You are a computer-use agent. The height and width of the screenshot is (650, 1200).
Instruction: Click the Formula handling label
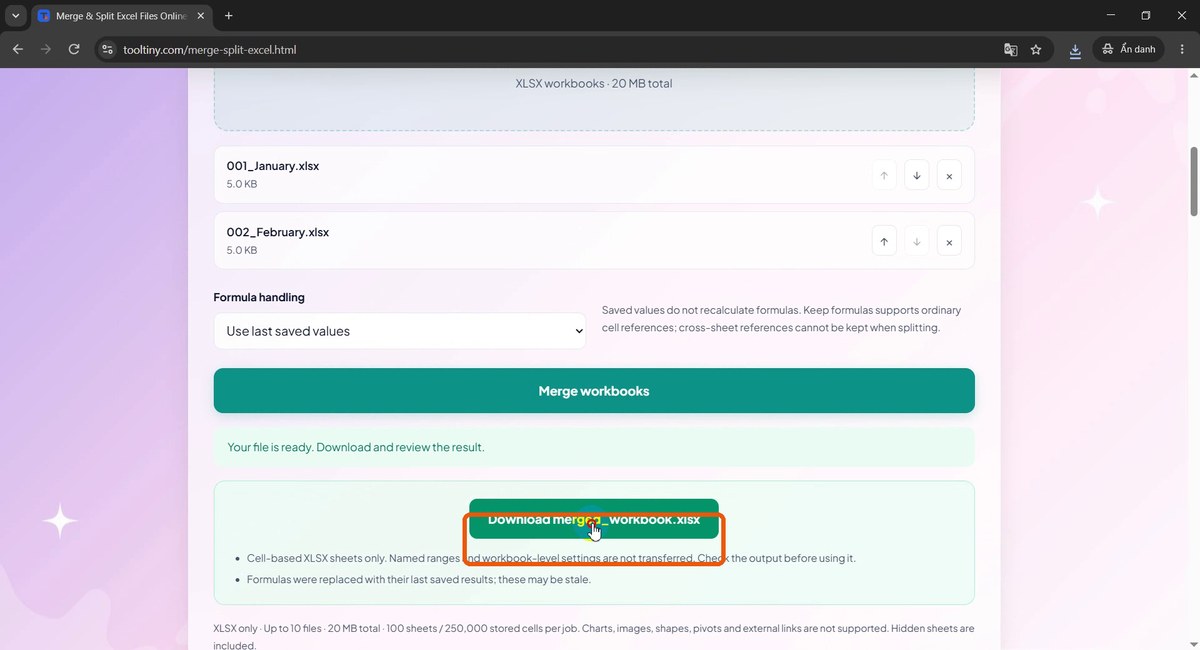coord(259,297)
